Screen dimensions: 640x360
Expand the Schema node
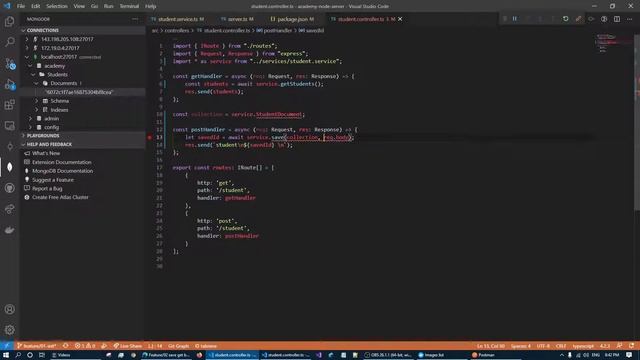click(x=37, y=101)
